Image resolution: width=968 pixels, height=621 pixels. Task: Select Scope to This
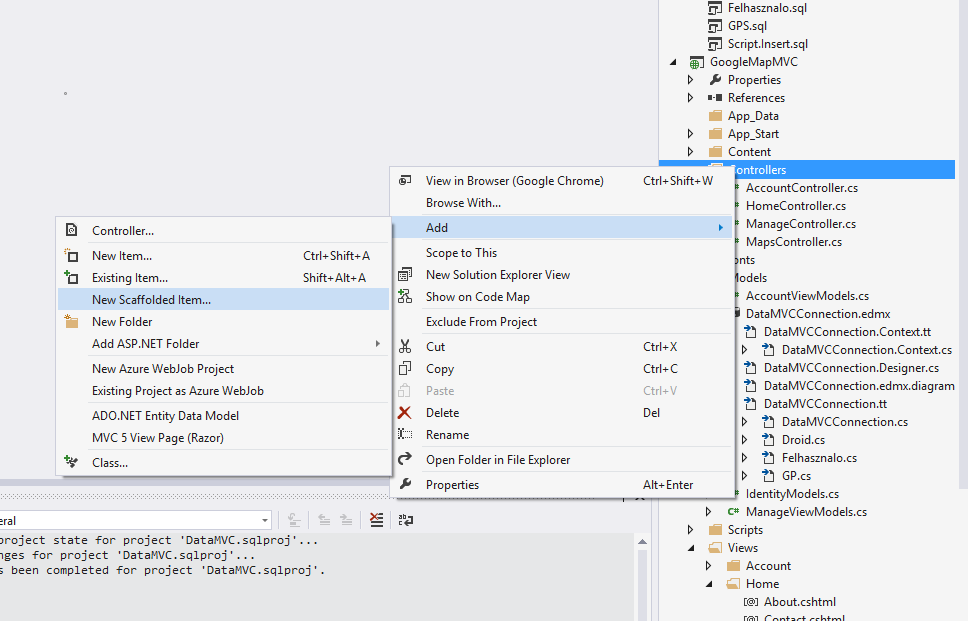click(x=562, y=252)
